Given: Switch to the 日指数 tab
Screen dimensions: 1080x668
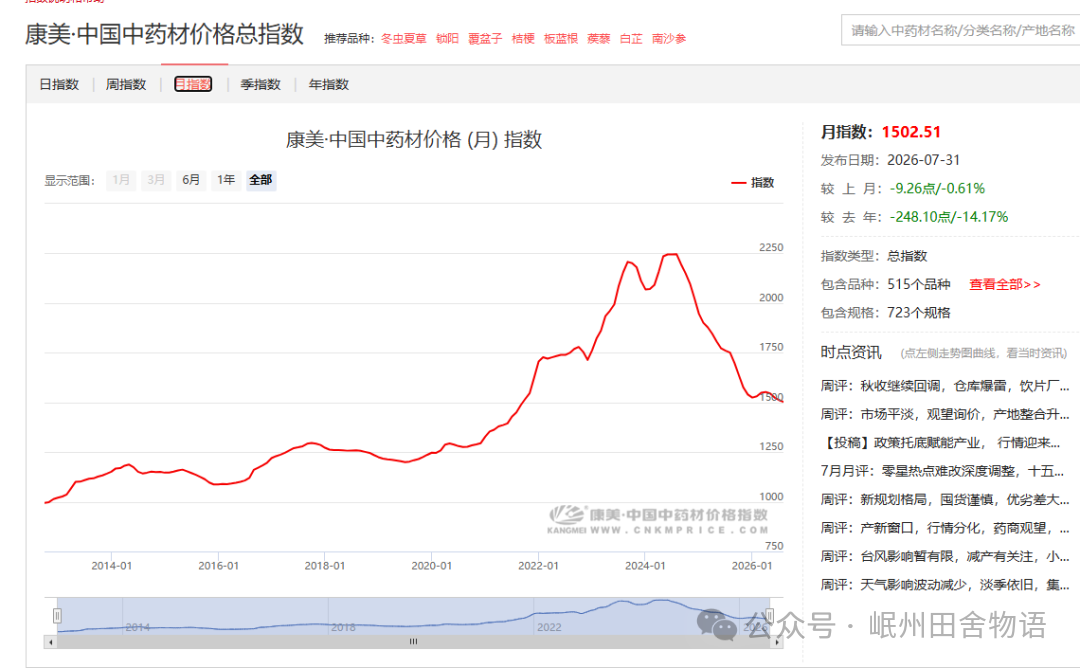Looking at the screenshot, I should pos(59,85).
